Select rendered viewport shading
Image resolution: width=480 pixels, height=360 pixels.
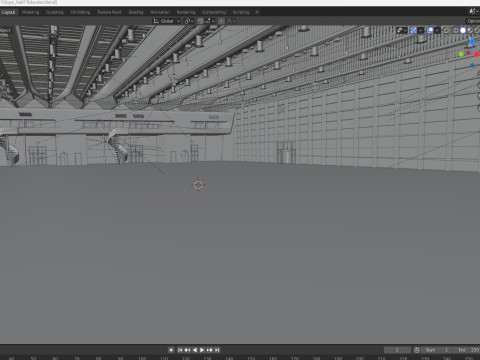(477, 30)
